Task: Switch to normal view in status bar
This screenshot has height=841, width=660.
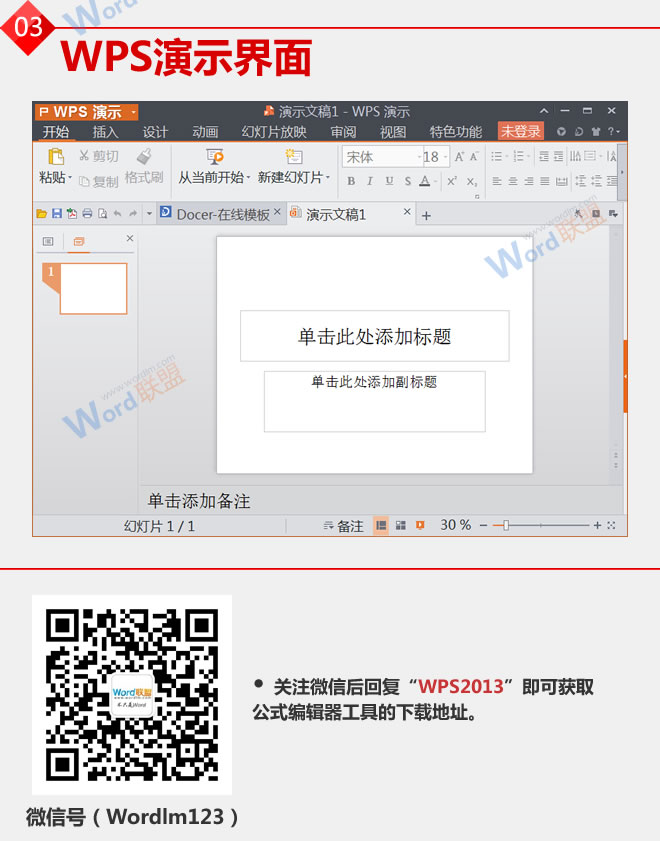Action: pyautogui.click(x=381, y=526)
